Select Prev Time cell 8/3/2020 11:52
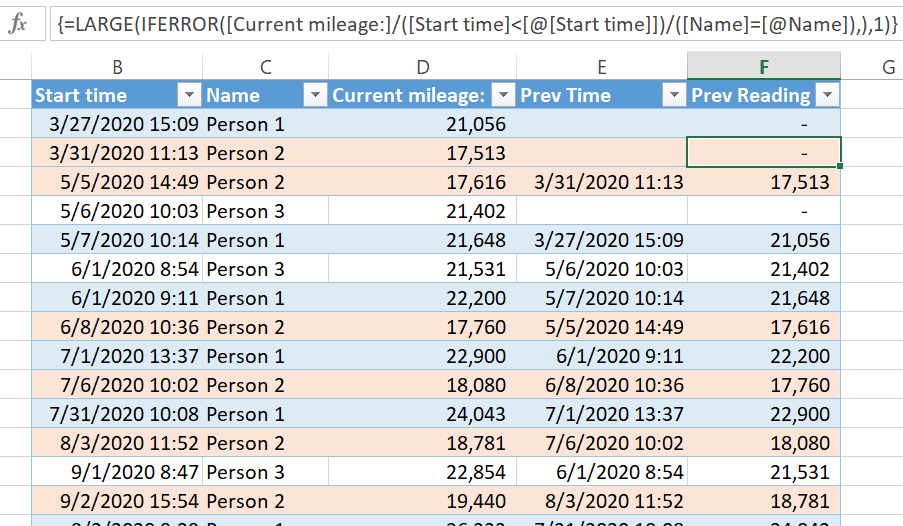Screen dimensions: 903x526 (602, 501)
